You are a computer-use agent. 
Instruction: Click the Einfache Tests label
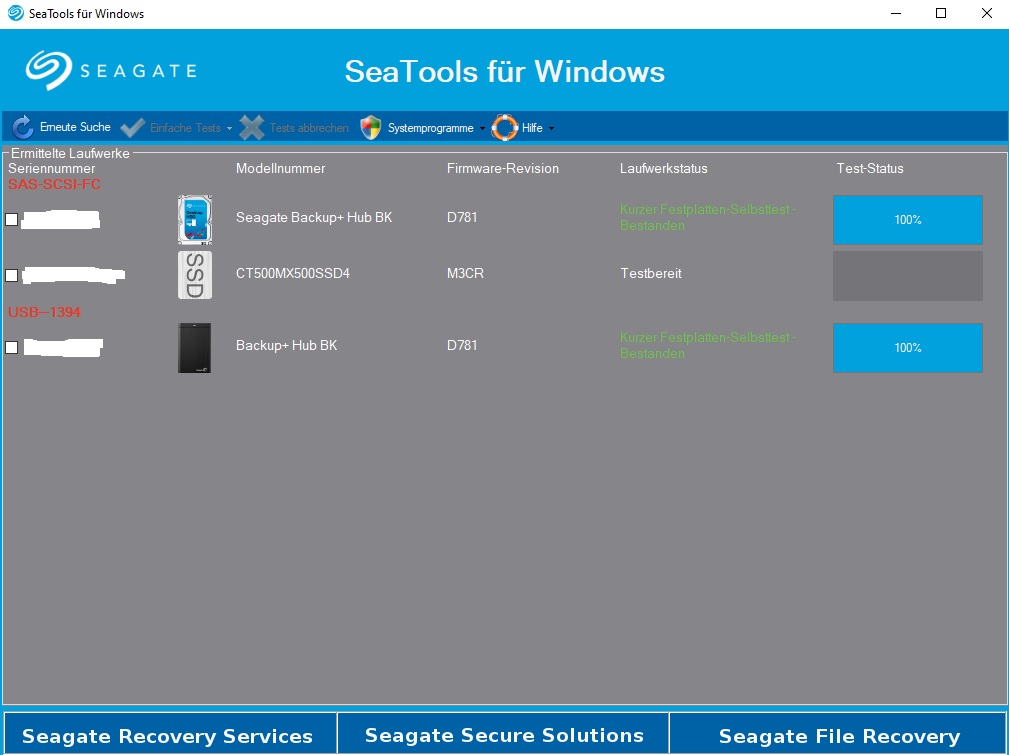[x=185, y=127]
